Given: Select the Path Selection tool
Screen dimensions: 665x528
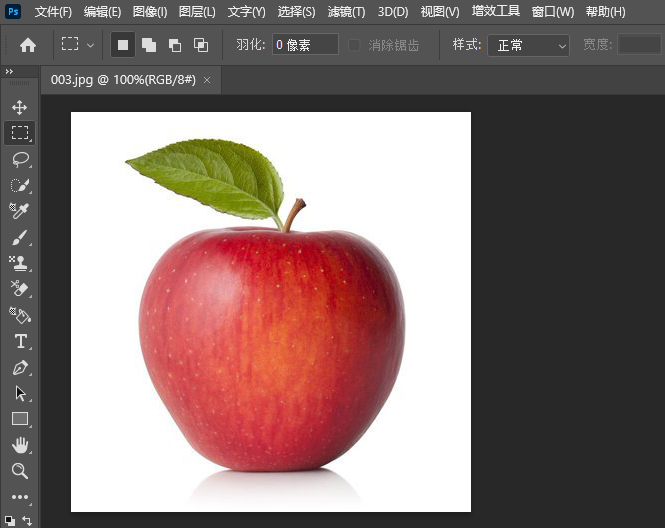Looking at the screenshot, I should 20,394.
